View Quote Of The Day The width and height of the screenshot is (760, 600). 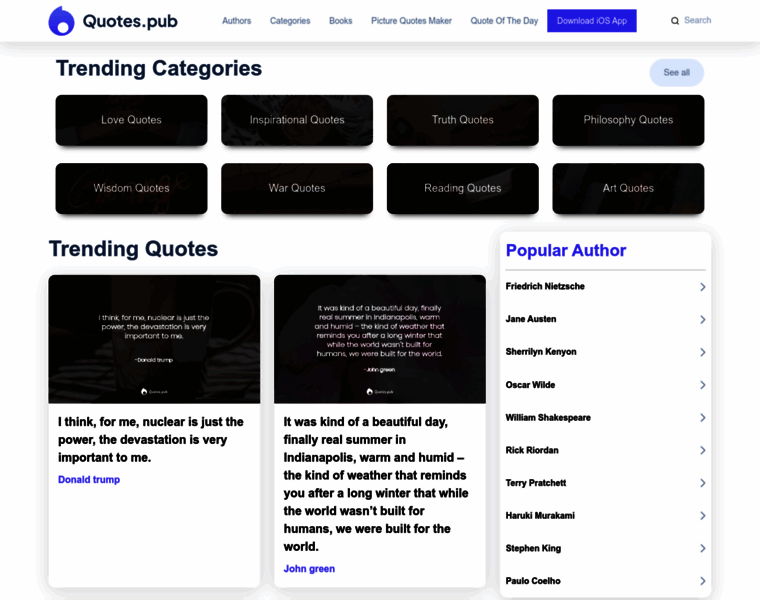pyautogui.click(x=504, y=21)
